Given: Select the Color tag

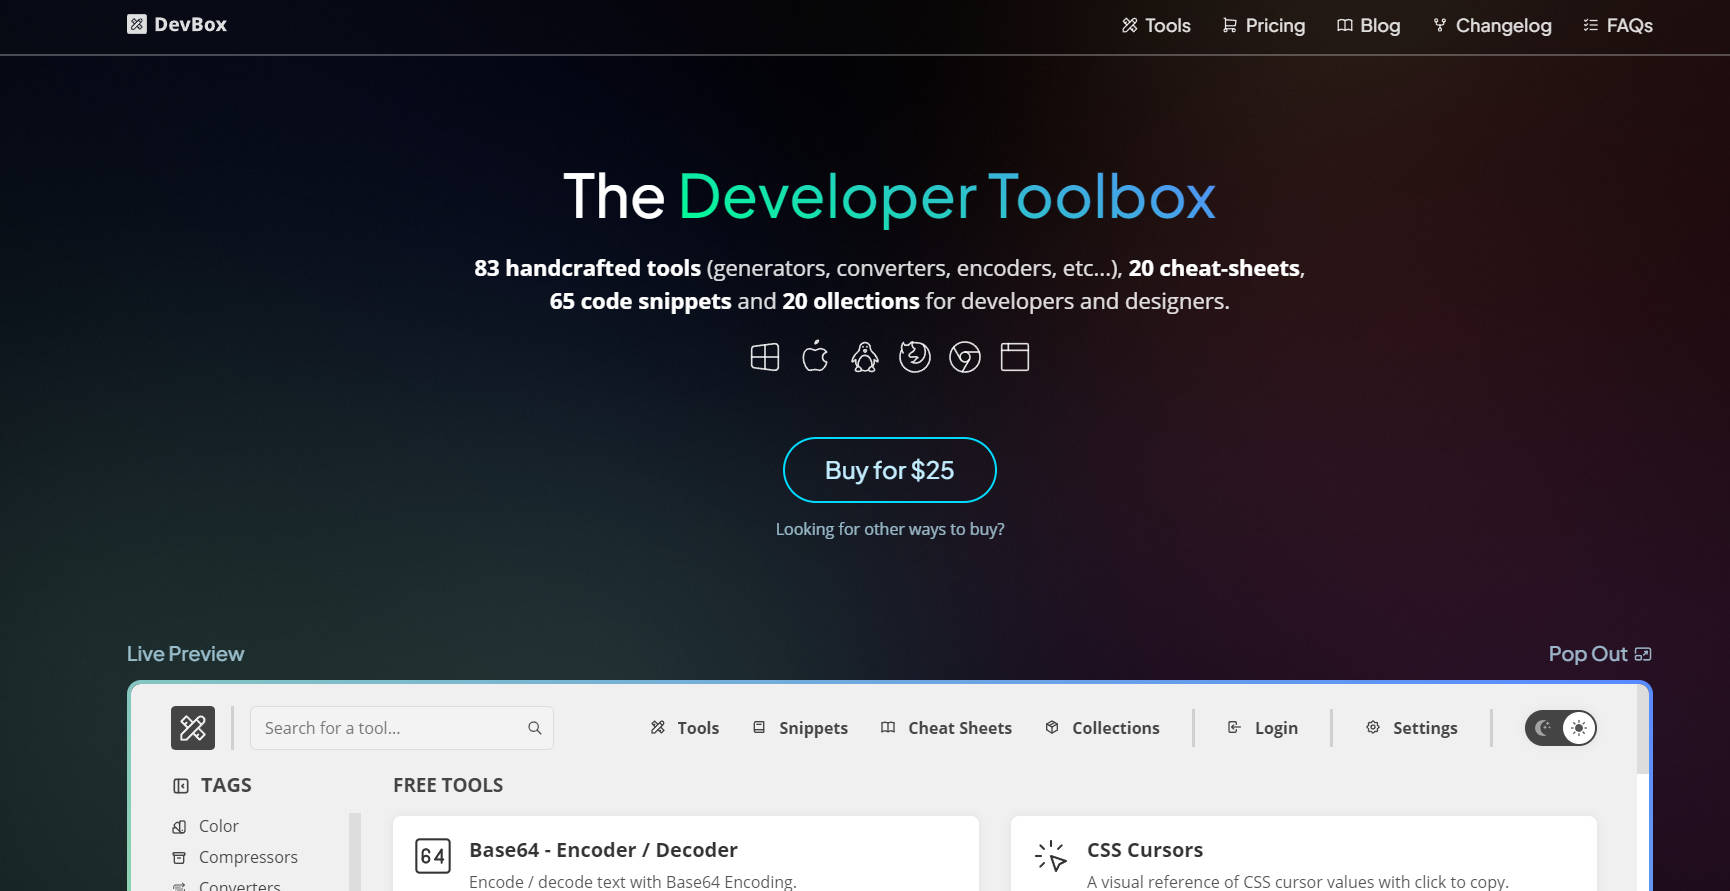Looking at the screenshot, I should (206, 826).
